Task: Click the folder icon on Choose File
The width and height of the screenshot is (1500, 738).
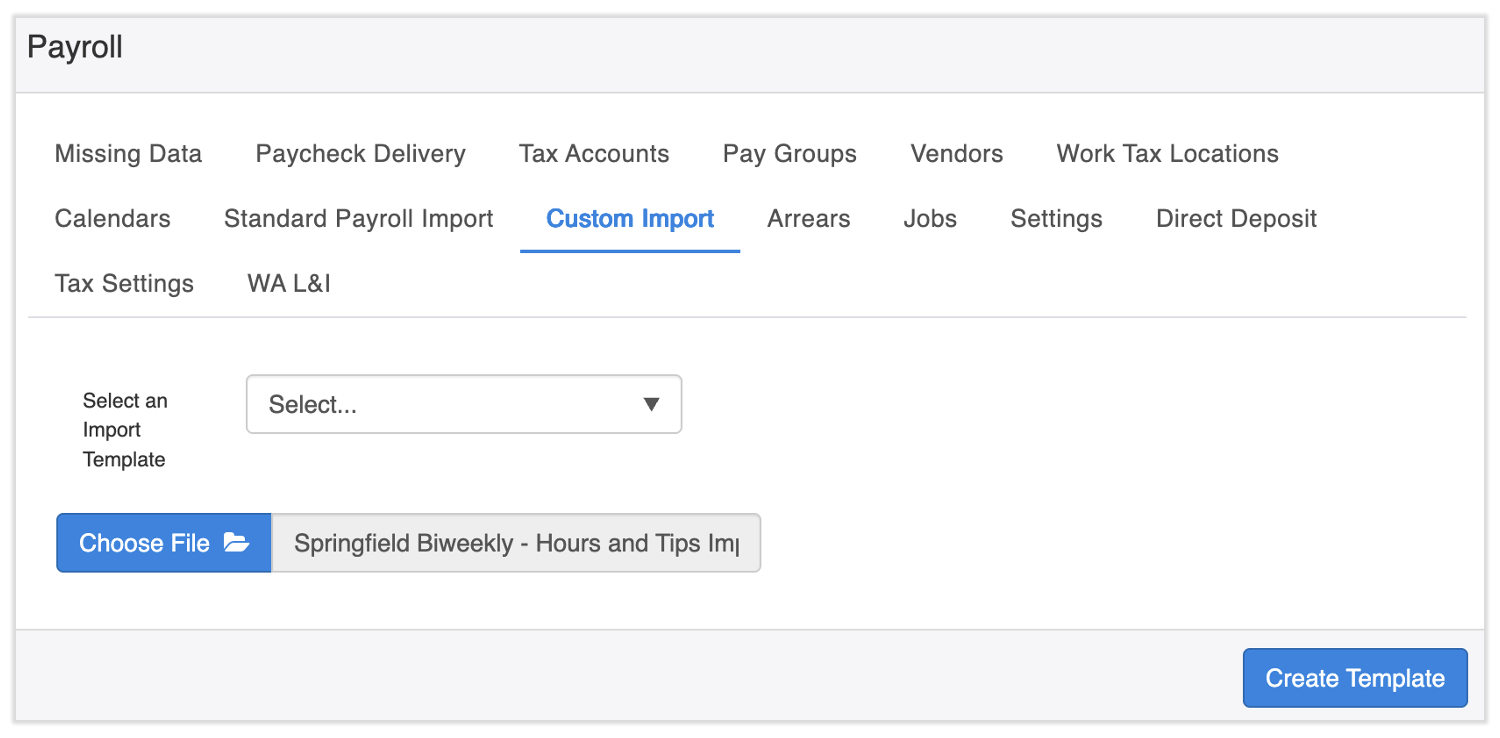Action: 236,543
